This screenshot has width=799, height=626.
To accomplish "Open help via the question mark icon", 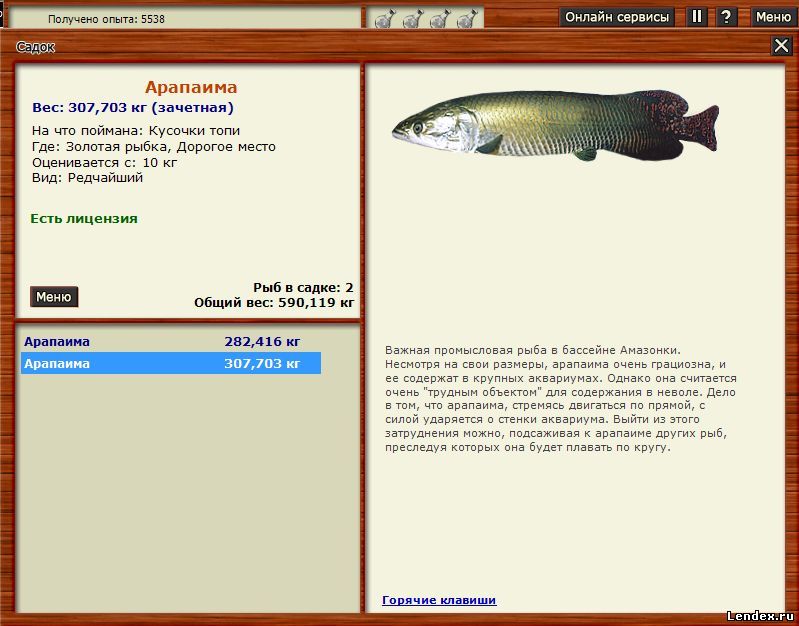I will (727, 17).
